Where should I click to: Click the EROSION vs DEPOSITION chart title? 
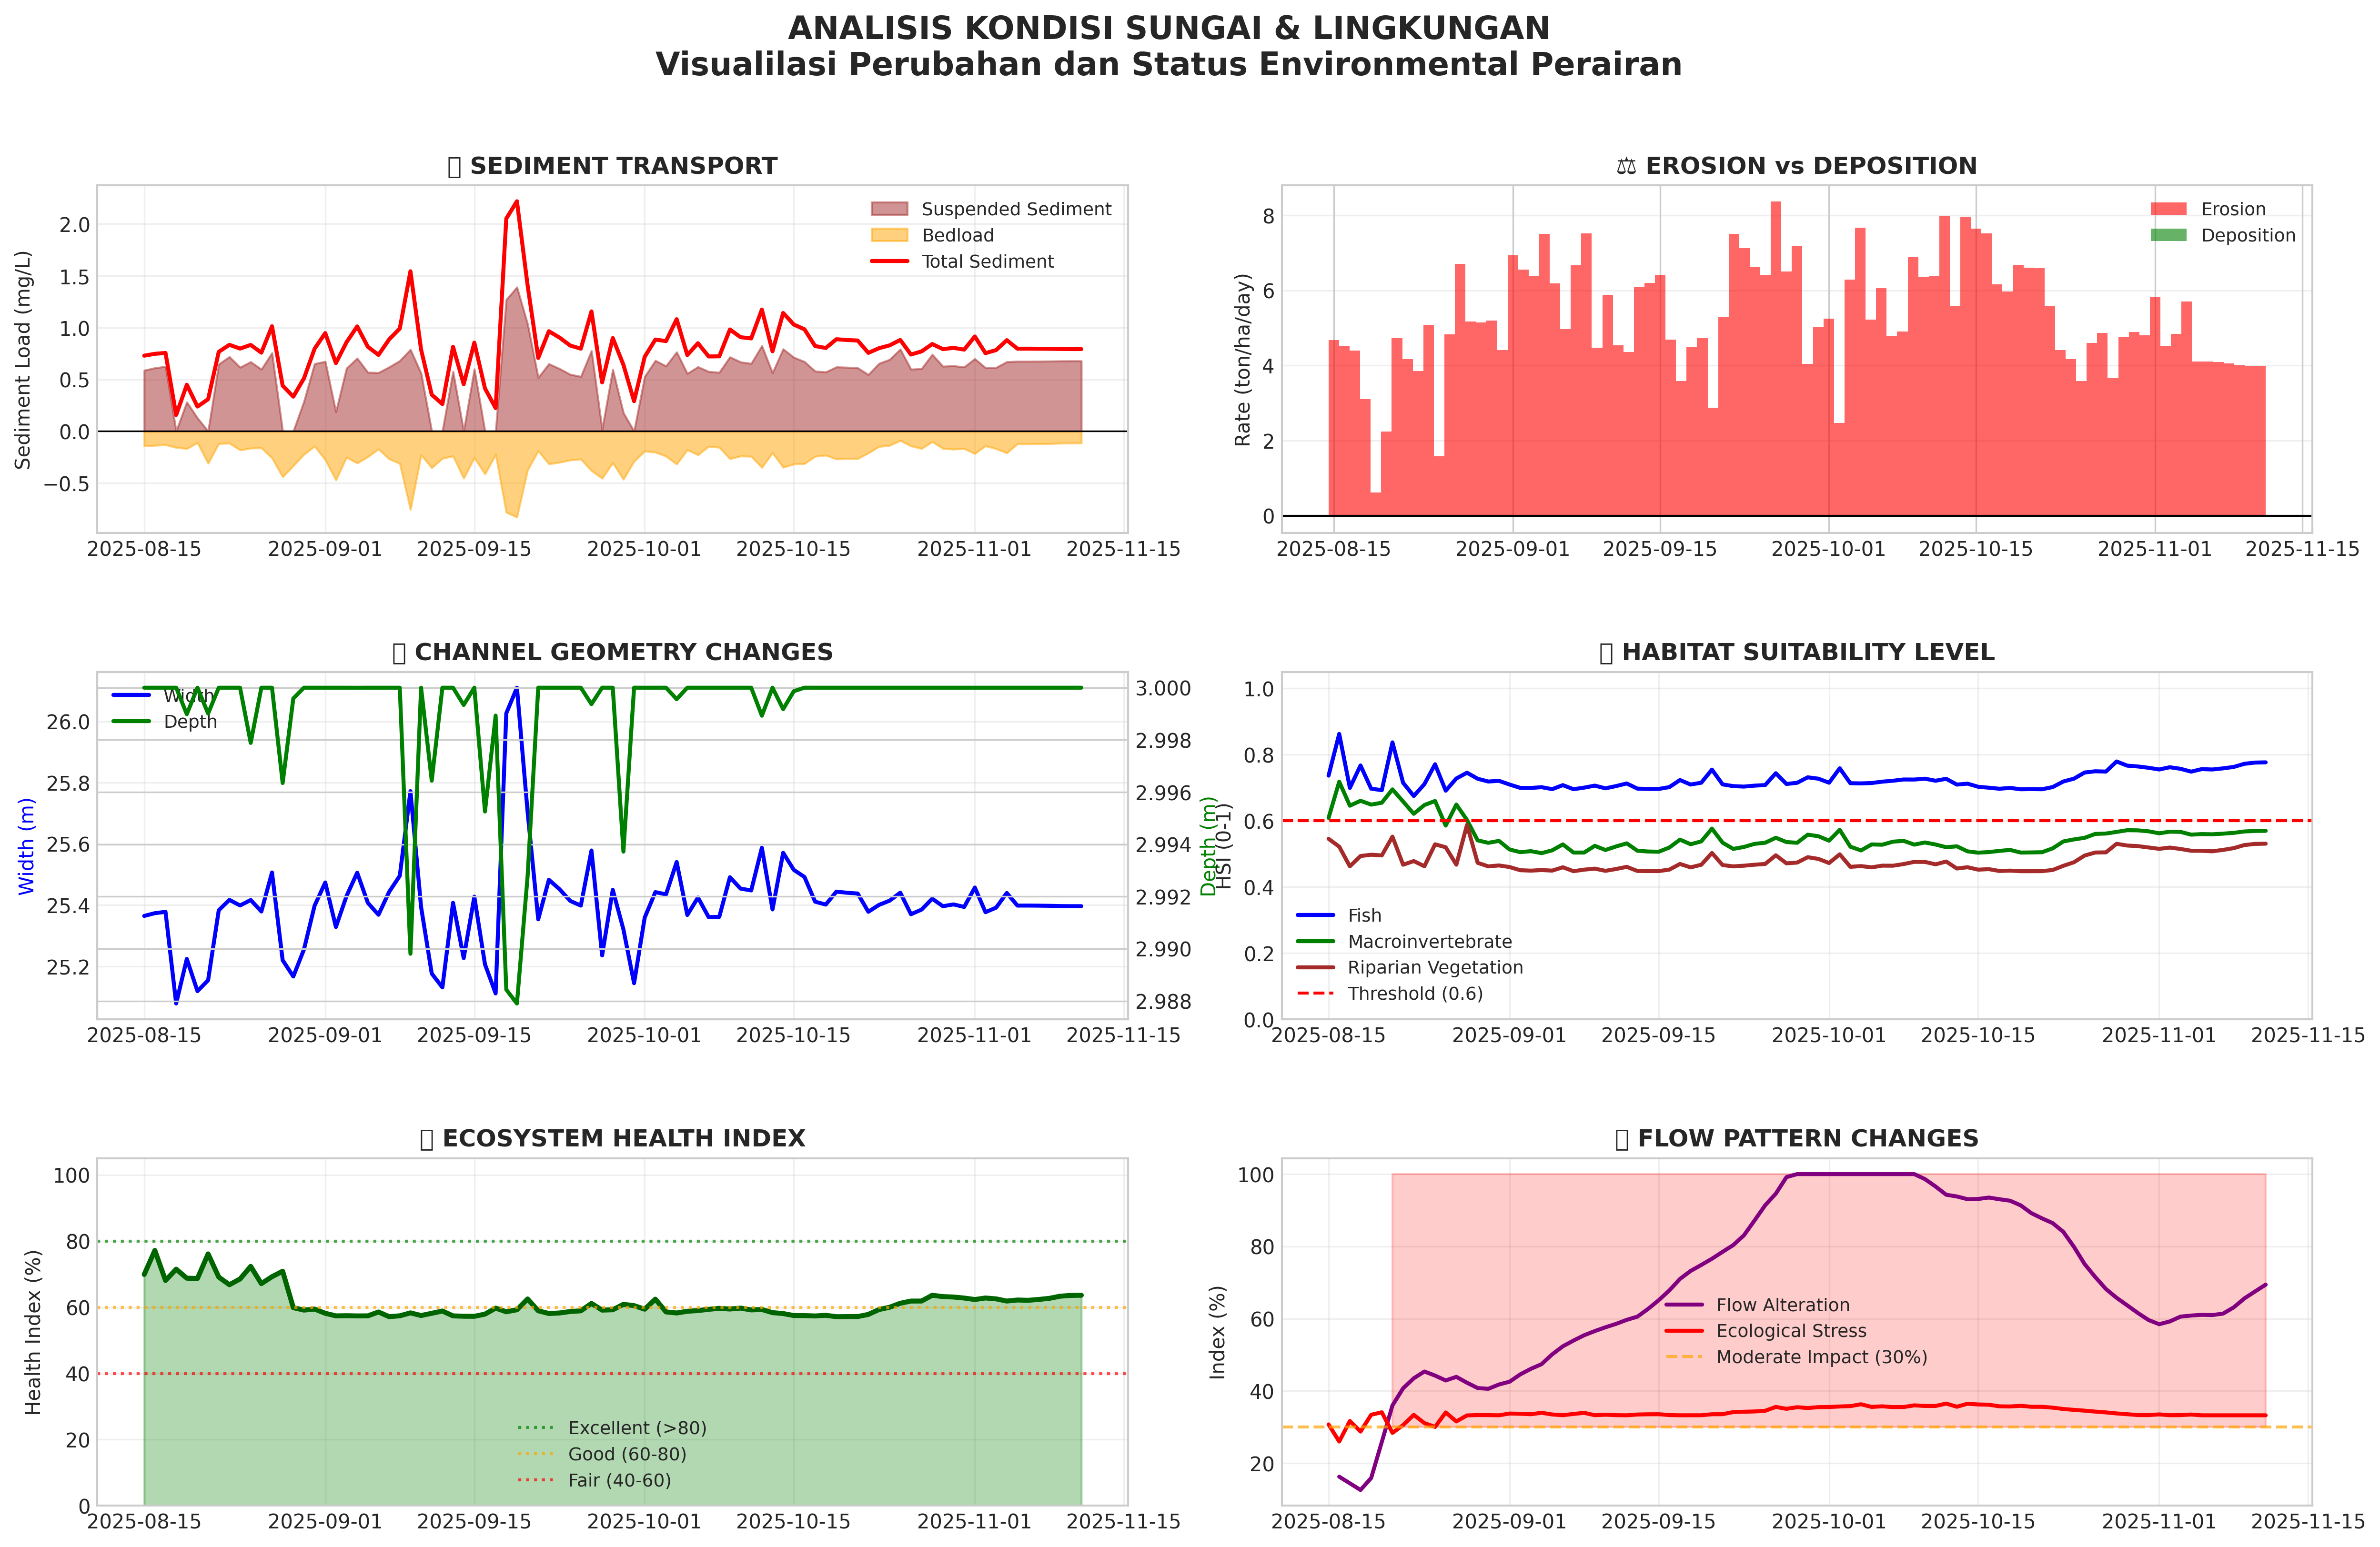tap(1796, 166)
